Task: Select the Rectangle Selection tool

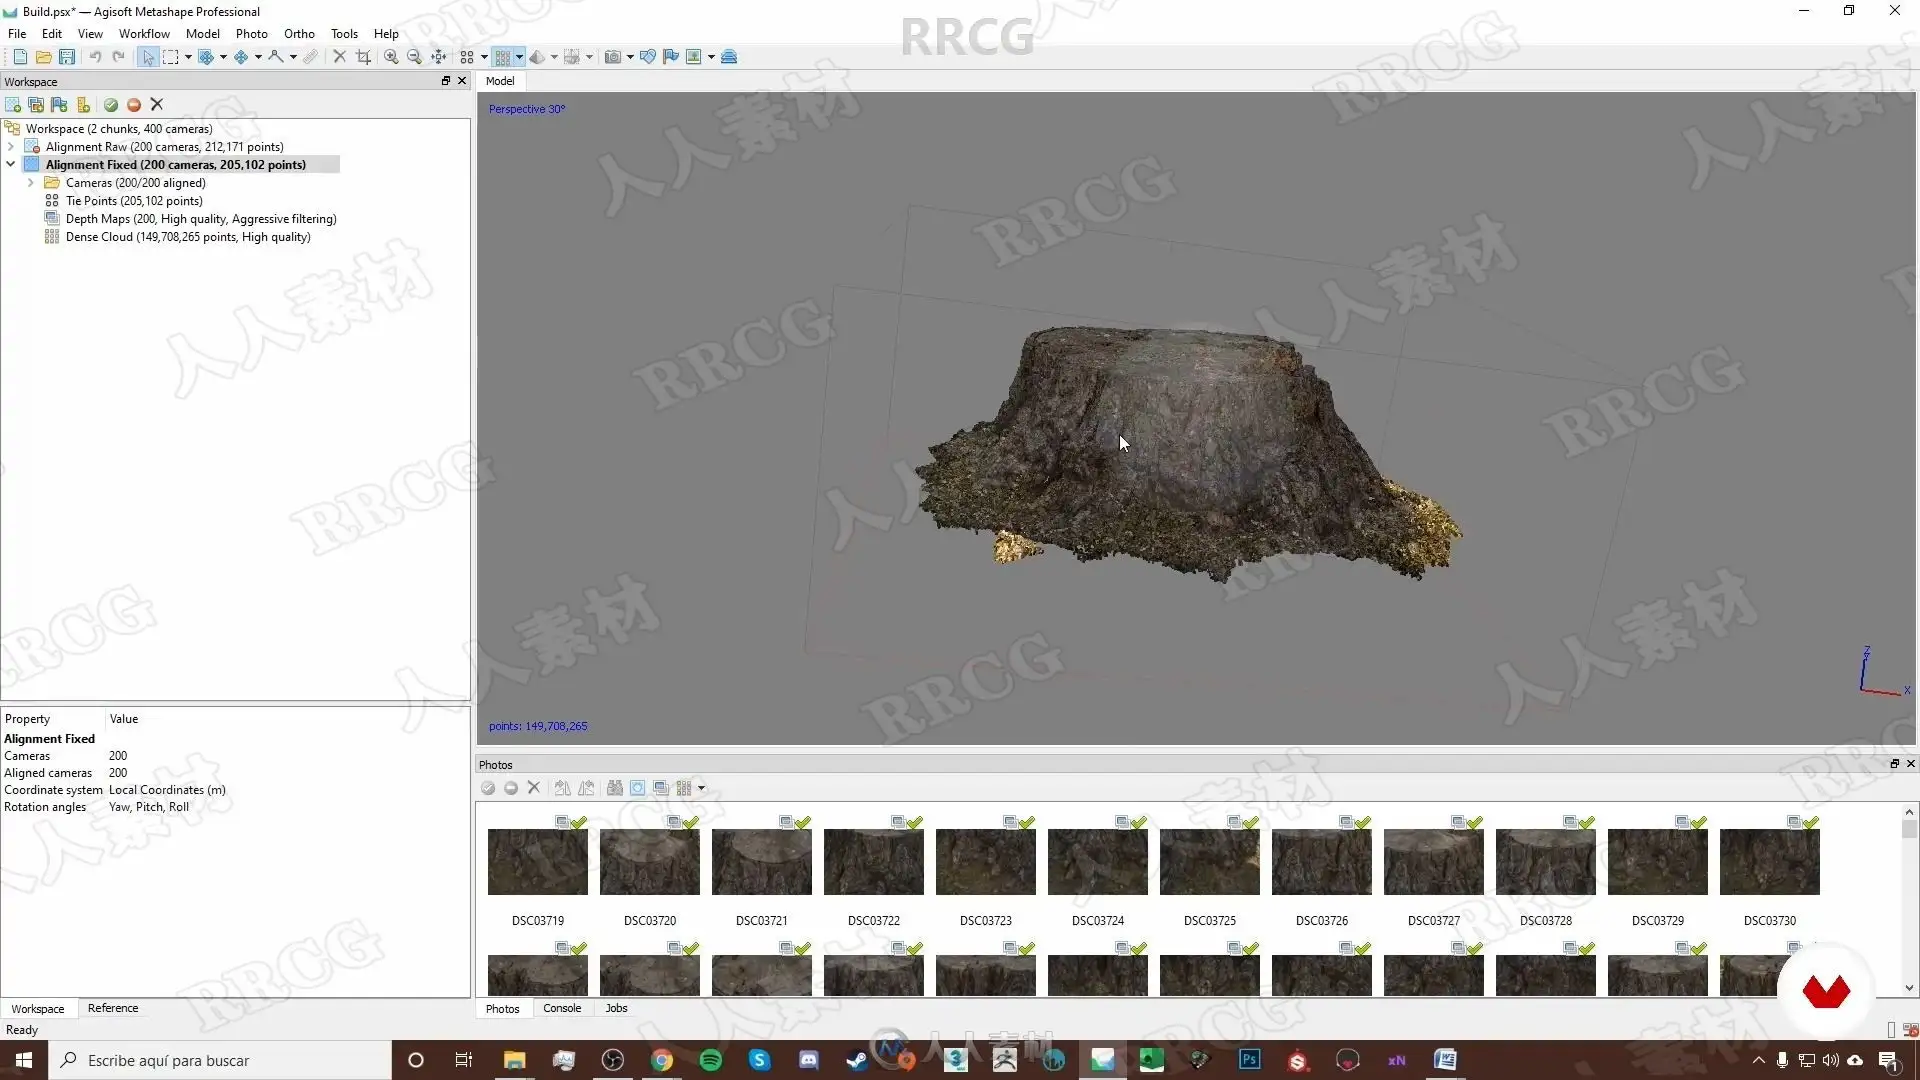Action: point(171,57)
